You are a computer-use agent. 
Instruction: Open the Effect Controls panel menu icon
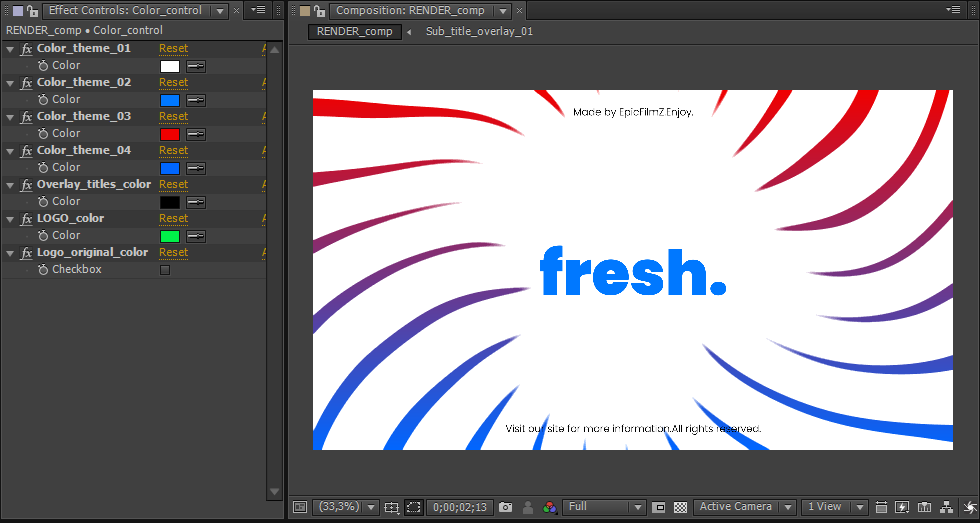[x=258, y=10]
